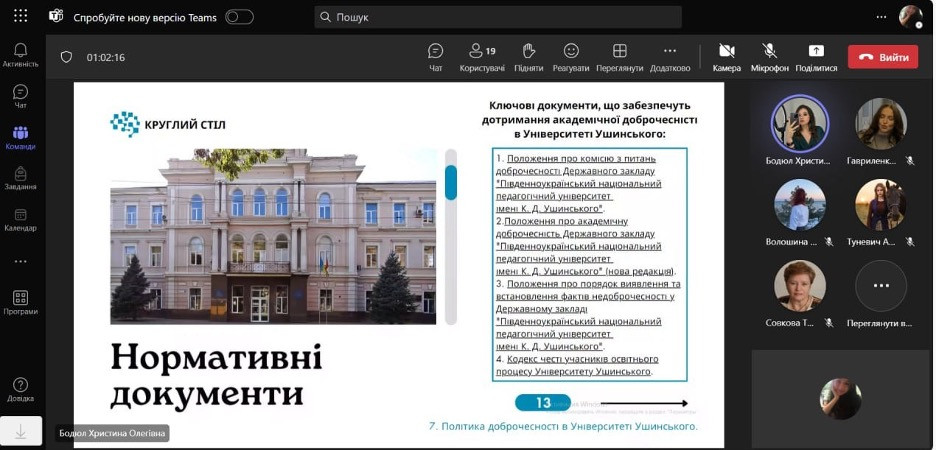Show the Користувачі participants list
This screenshot has width=936, height=450.
(x=482, y=57)
